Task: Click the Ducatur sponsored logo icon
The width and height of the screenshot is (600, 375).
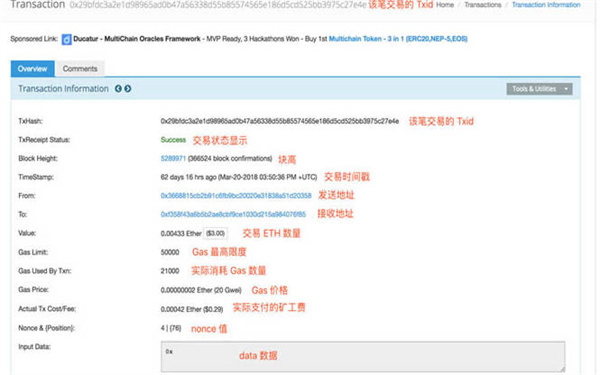Action: click(67, 39)
